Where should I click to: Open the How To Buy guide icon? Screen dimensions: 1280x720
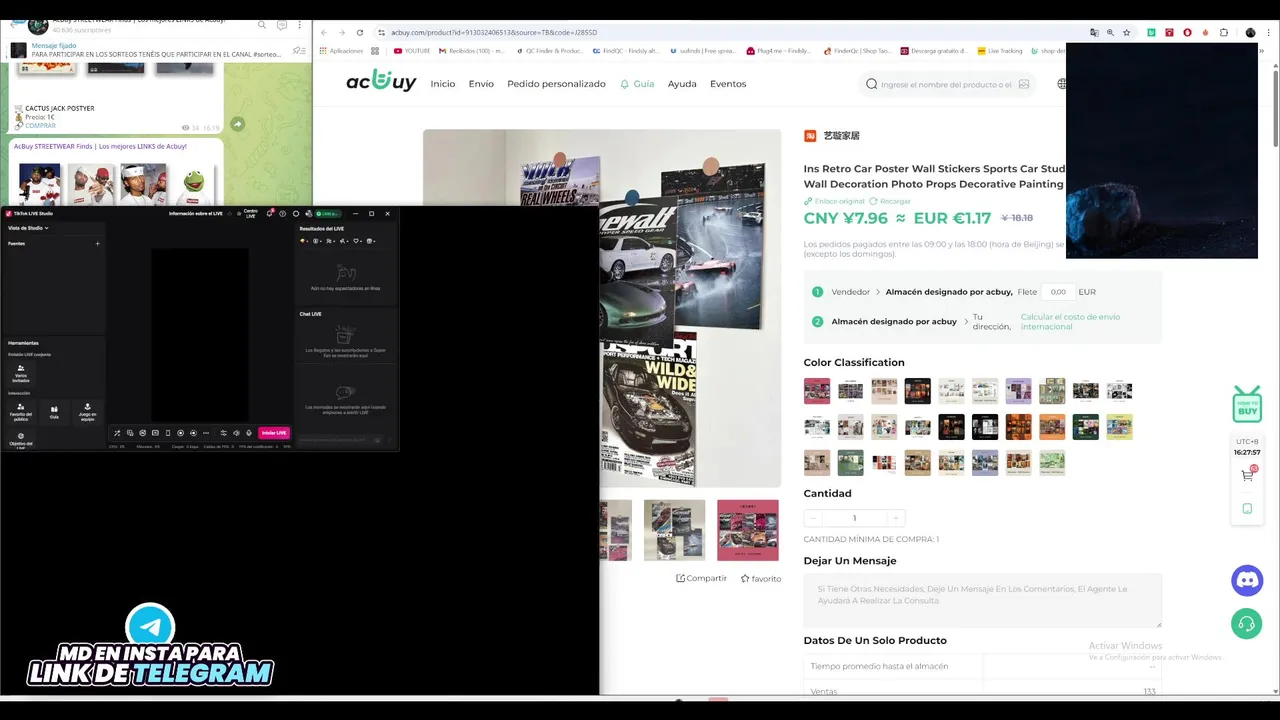(1247, 404)
